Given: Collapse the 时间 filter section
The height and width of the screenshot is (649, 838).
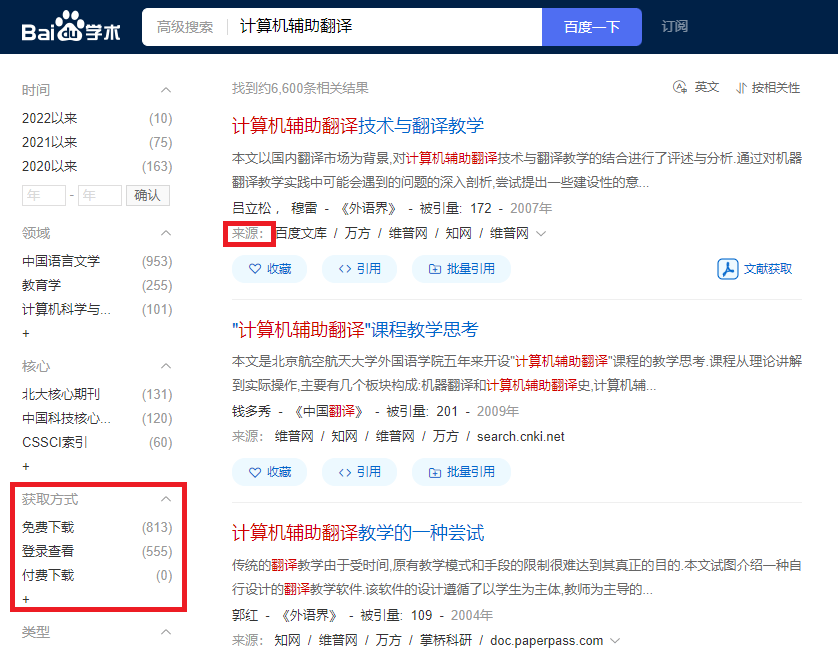Looking at the screenshot, I should (x=166, y=90).
